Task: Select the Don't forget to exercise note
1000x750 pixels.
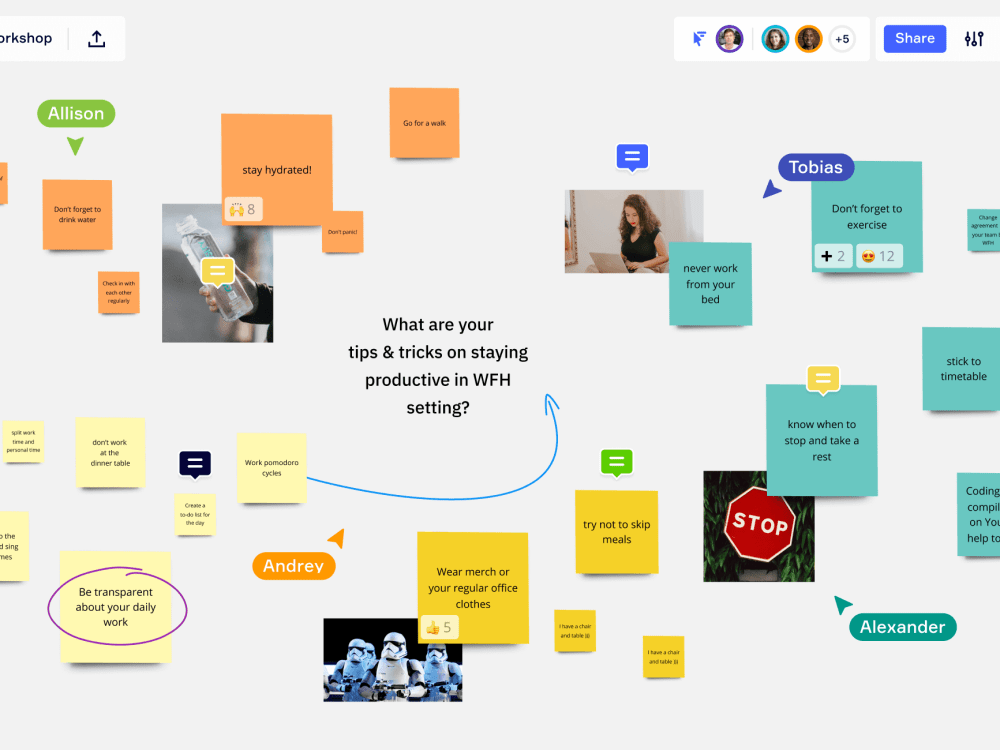Action: pyautogui.click(x=867, y=216)
